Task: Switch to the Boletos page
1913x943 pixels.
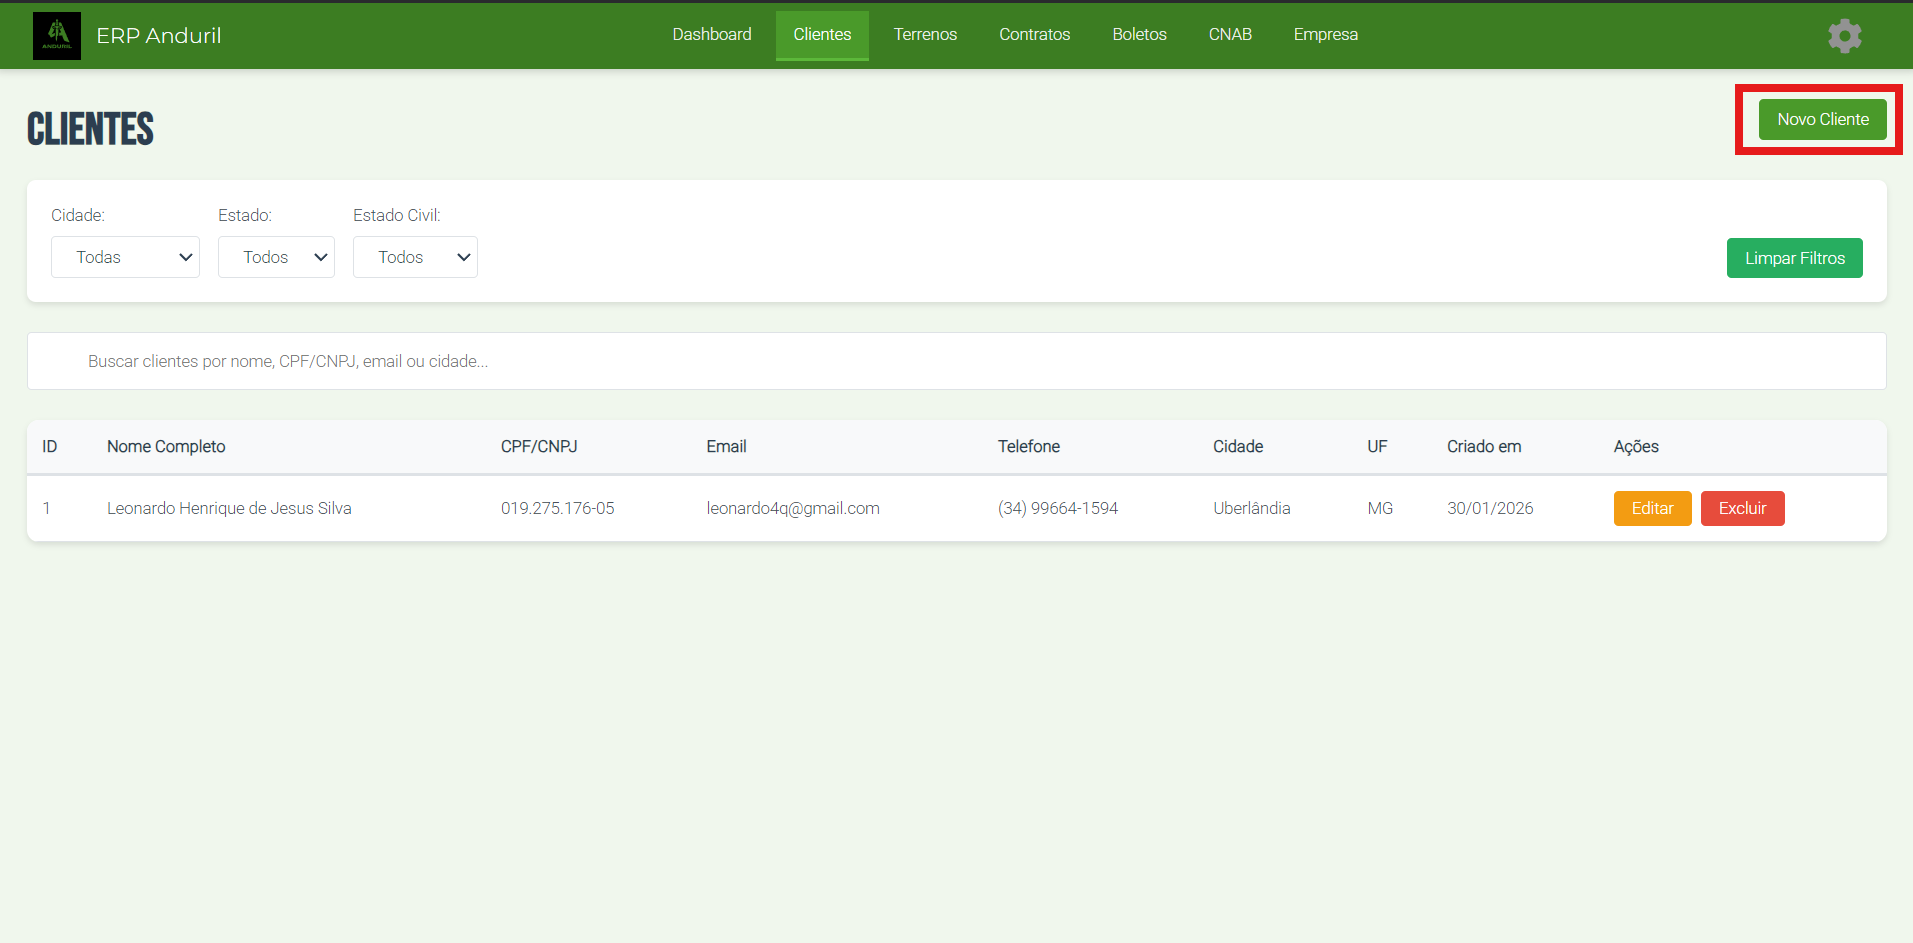Action: 1139,35
